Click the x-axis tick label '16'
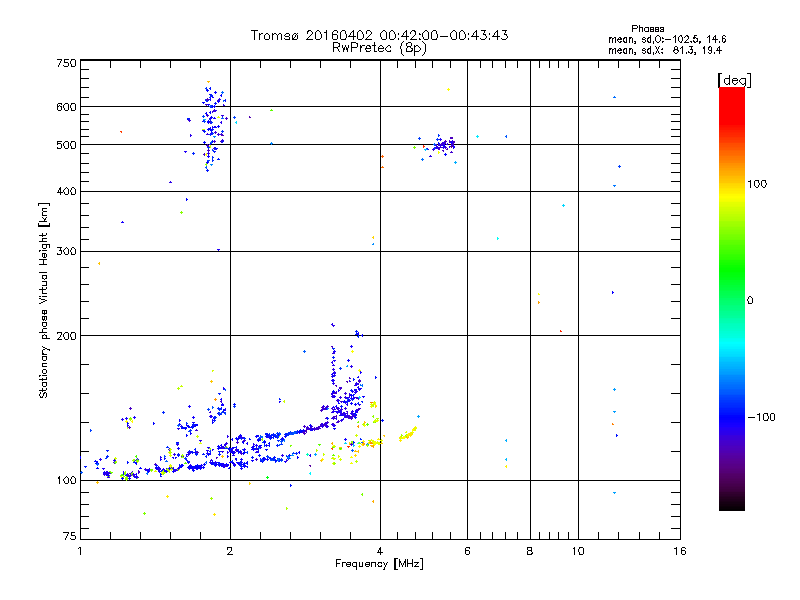 680,551
